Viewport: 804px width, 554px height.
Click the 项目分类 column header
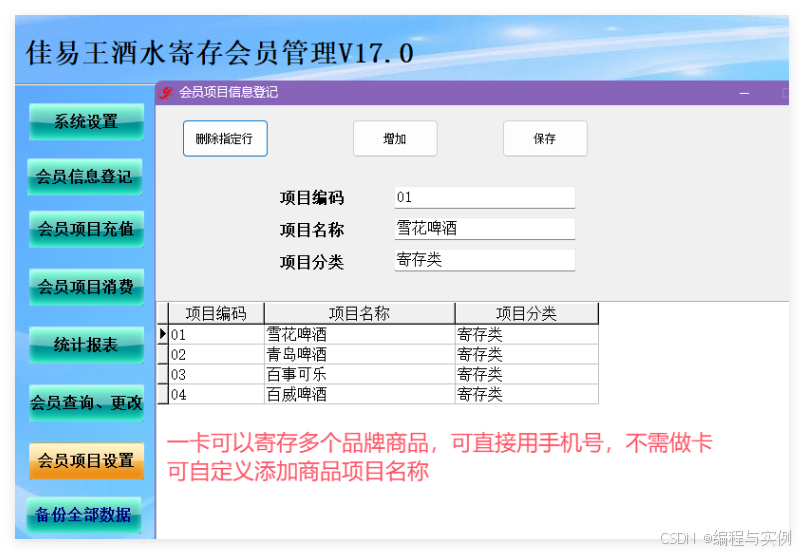click(x=527, y=313)
